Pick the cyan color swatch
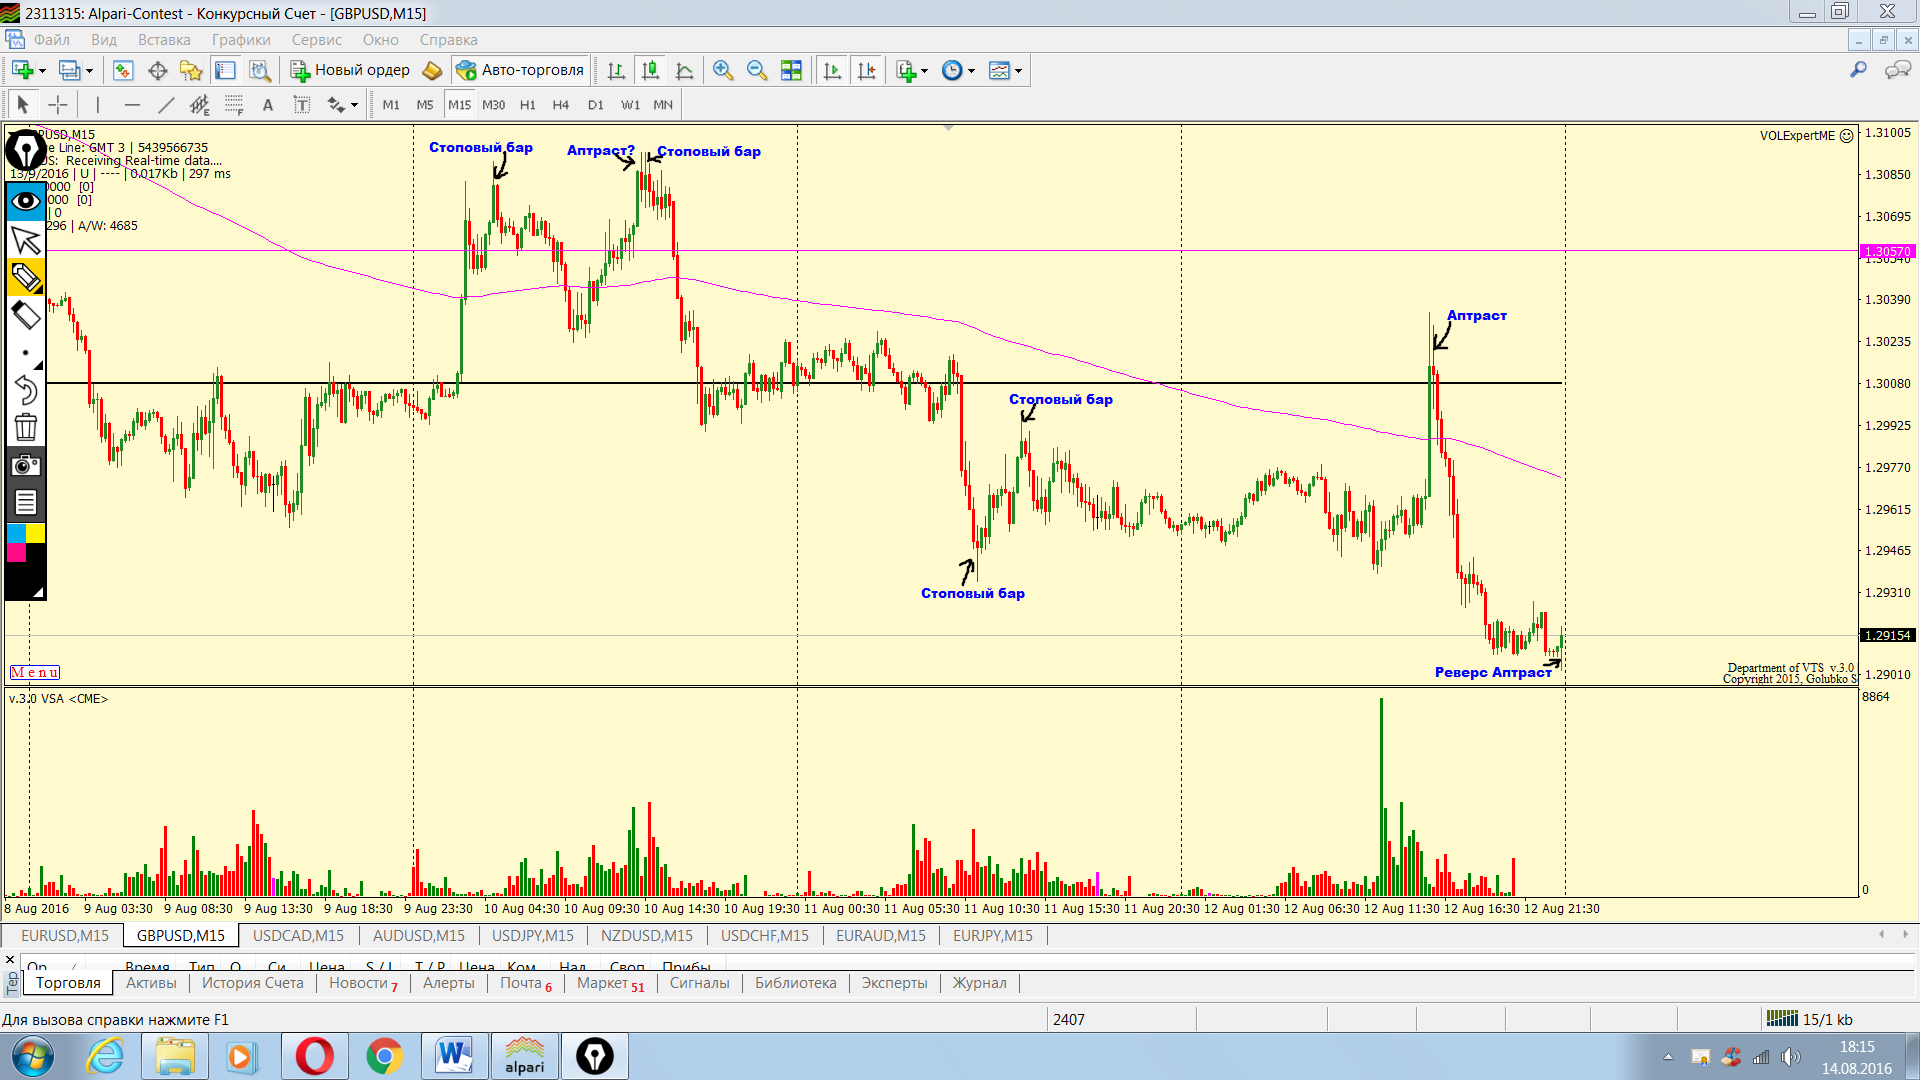Viewport: 1920px width, 1080px height. [x=16, y=533]
